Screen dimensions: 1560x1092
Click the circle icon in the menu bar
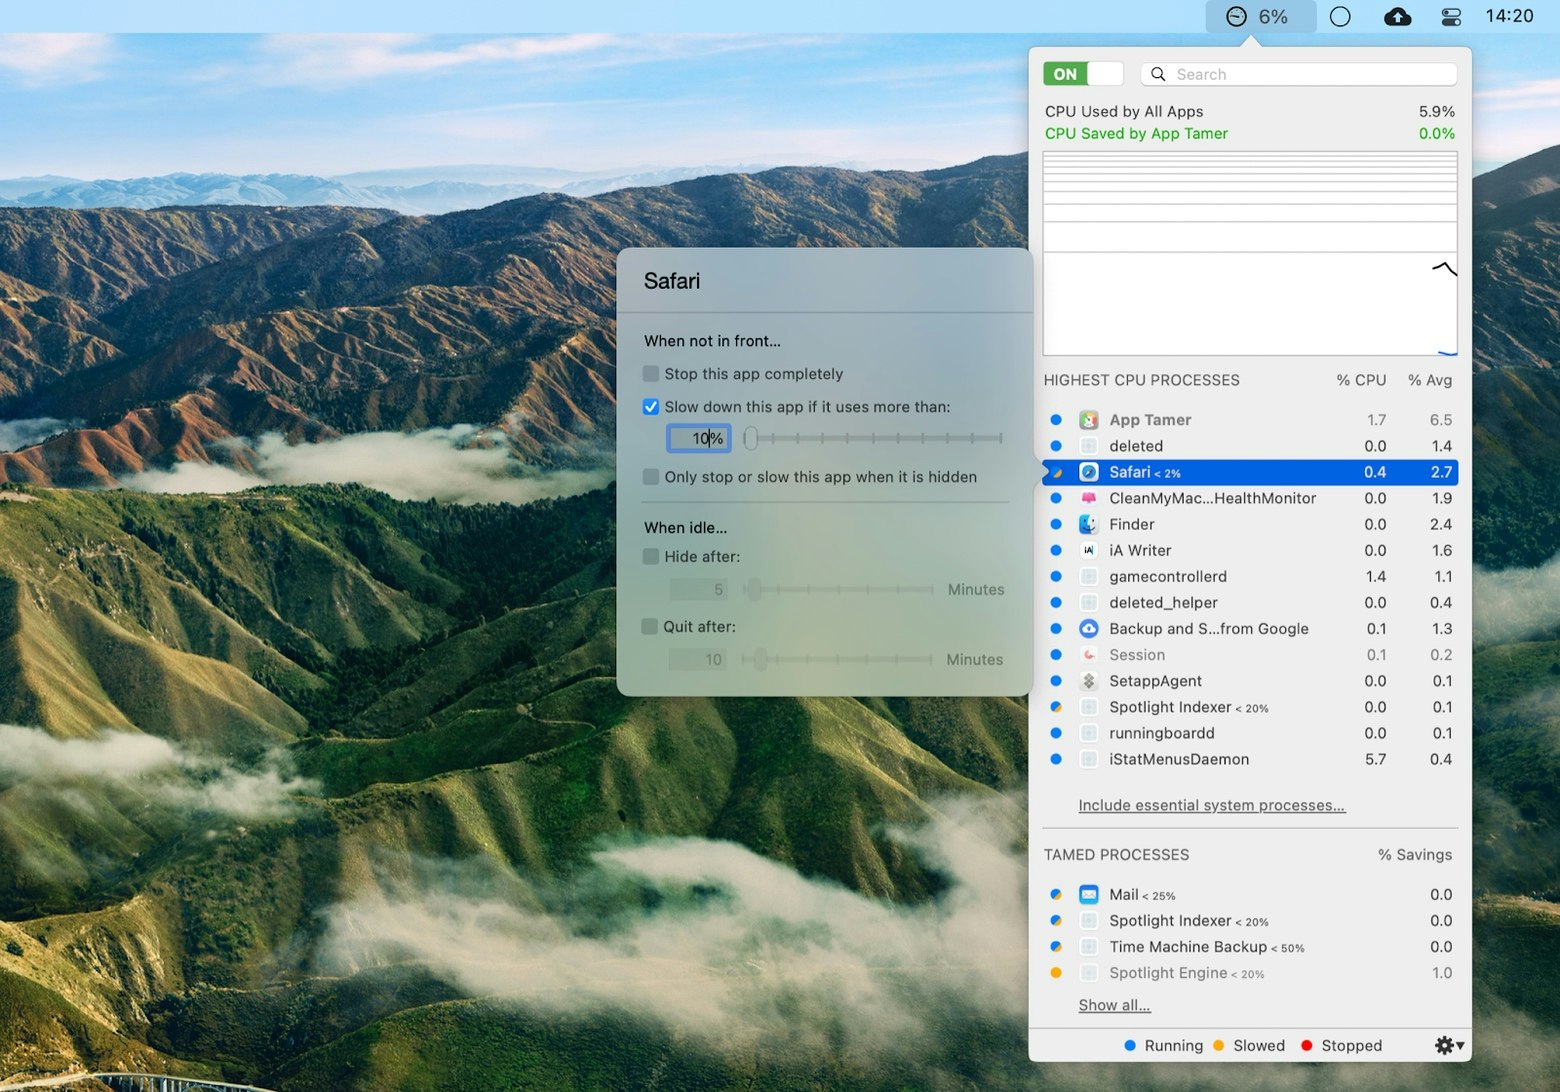pos(1340,16)
